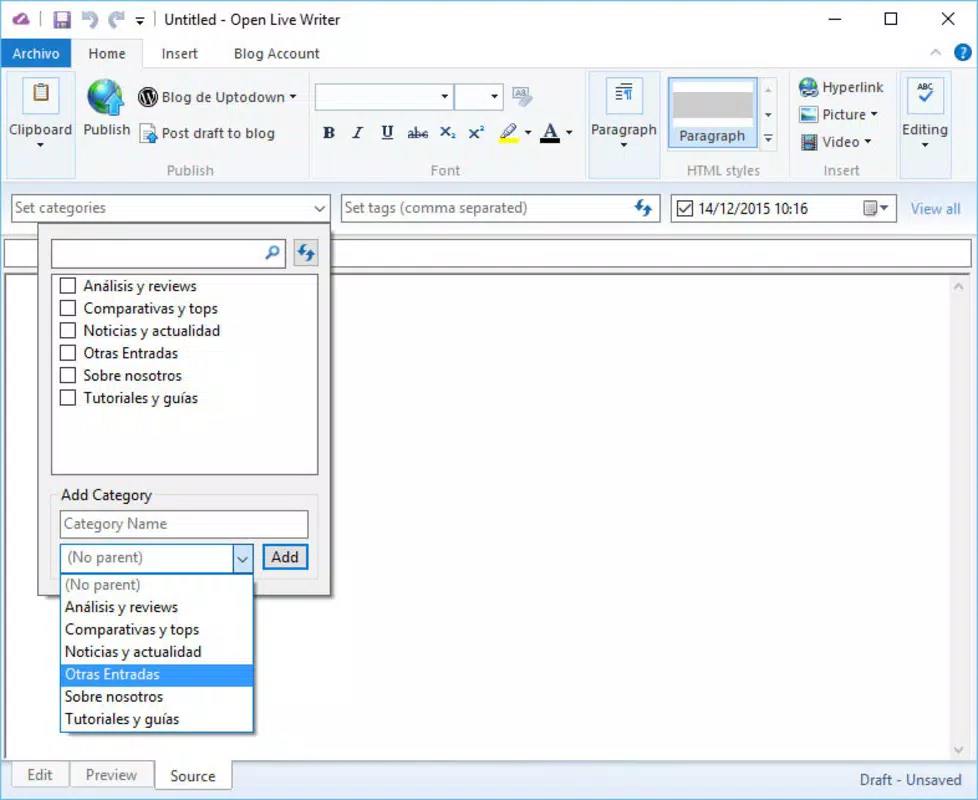Image resolution: width=978 pixels, height=800 pixels.
Task: Toggle Bold formatting
Action: [x=329, y=132]
